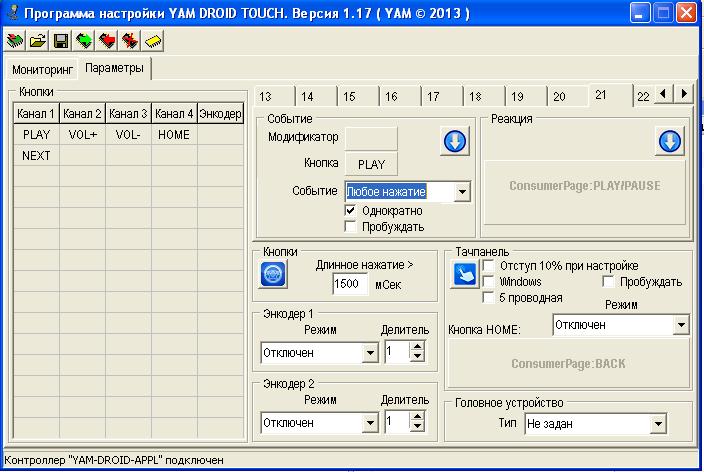Click blue down-arrow button in Реакция group
This screenshot has width=704, height=472.
point(669,142)
